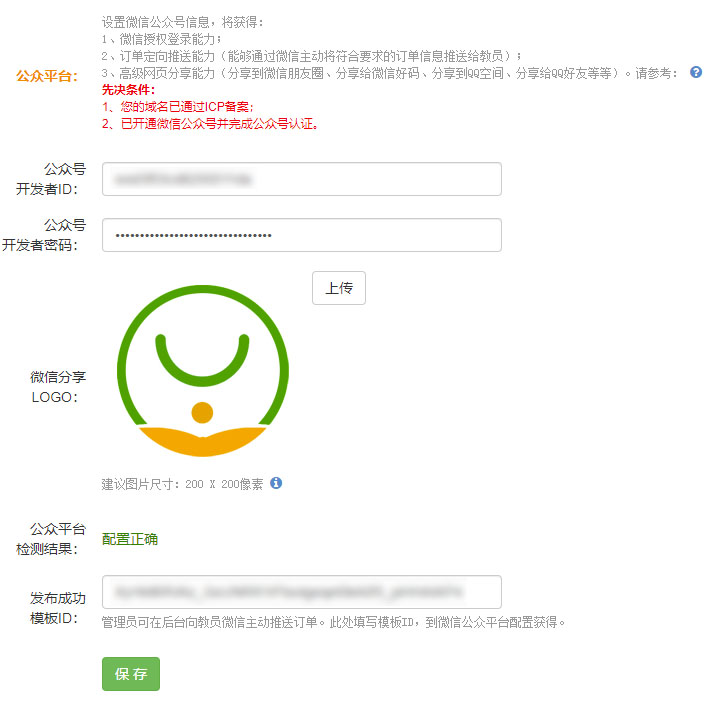
Task: Click the 上传 upload button
Action: (339, 288)
